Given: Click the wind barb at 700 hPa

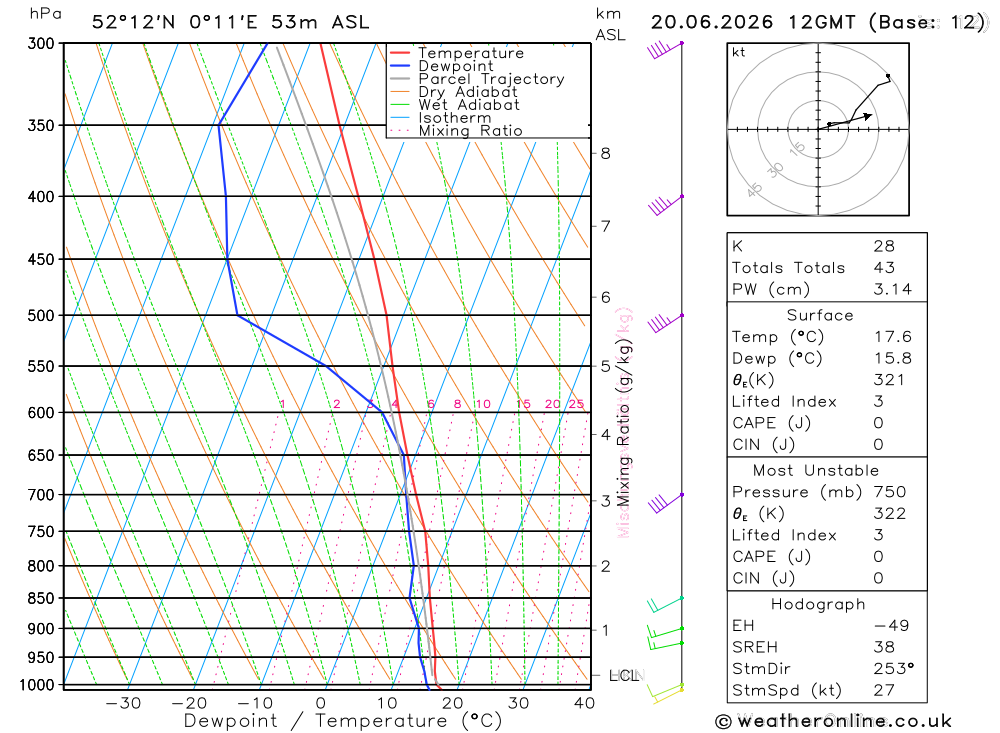Looking at the screenshot, I should [x=665, y=503].
